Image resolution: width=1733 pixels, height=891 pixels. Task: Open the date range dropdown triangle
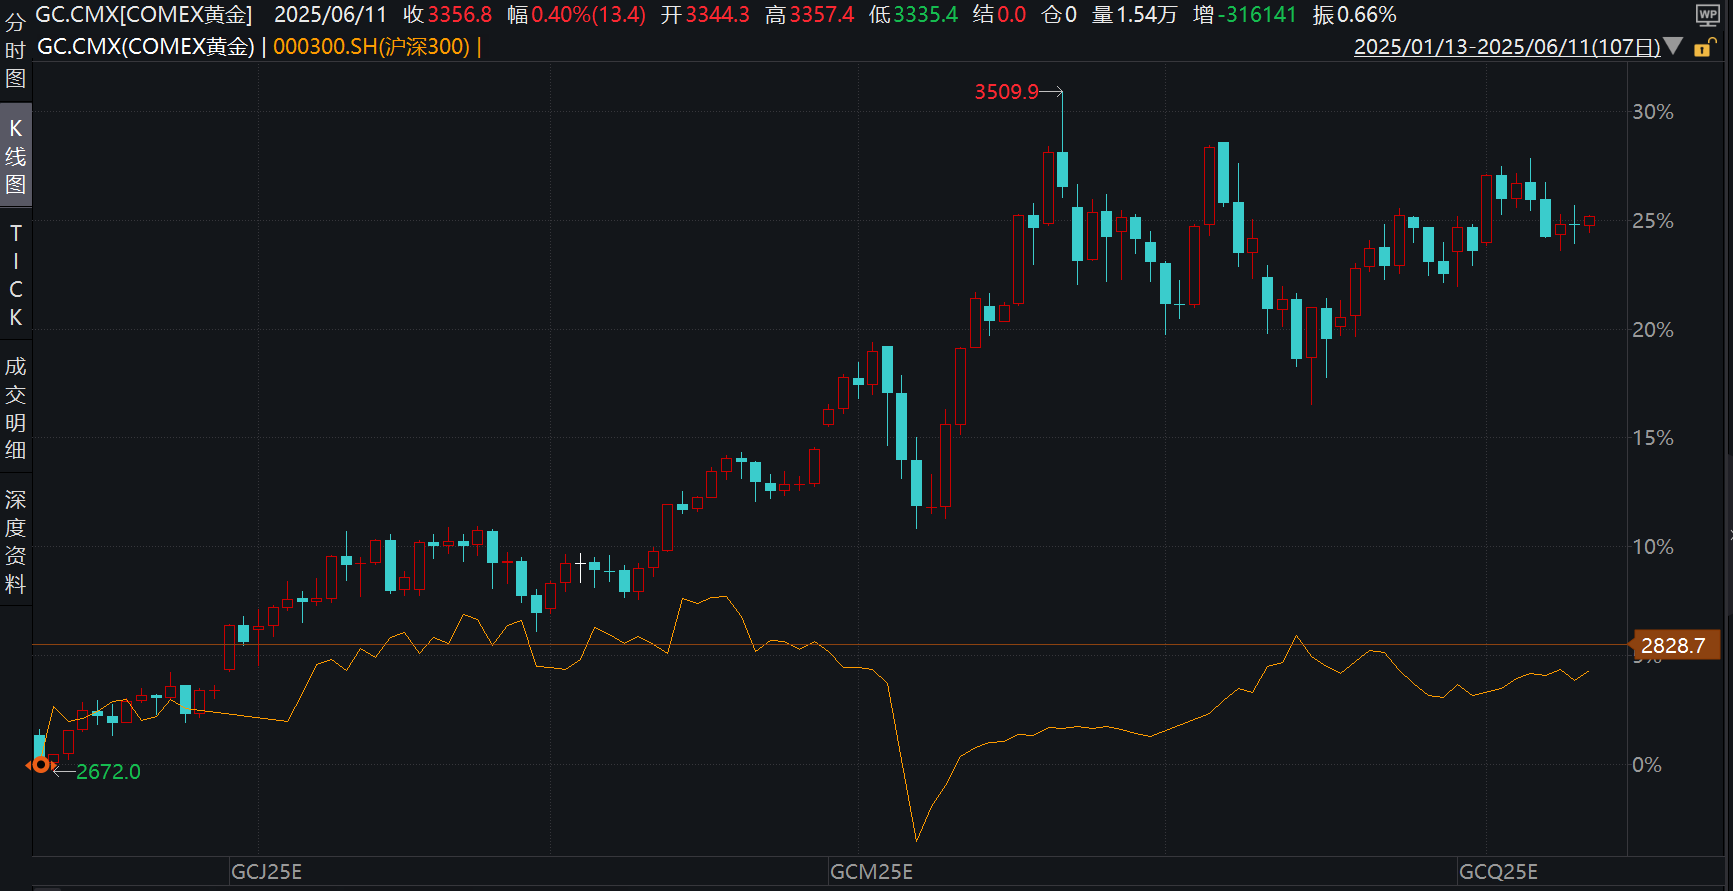coord(1674,47)
